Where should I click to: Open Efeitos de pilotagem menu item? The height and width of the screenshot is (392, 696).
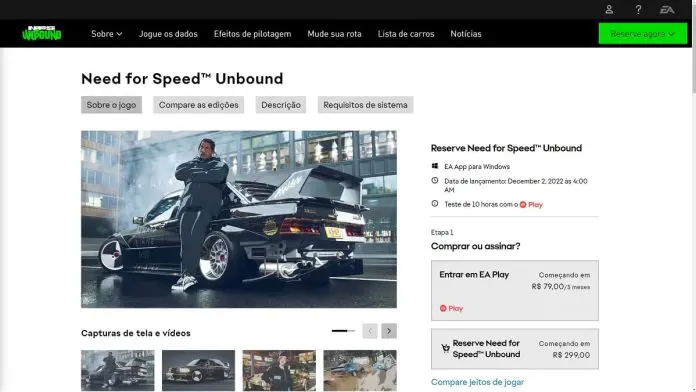pyautogui.click(x=253, y=34)
